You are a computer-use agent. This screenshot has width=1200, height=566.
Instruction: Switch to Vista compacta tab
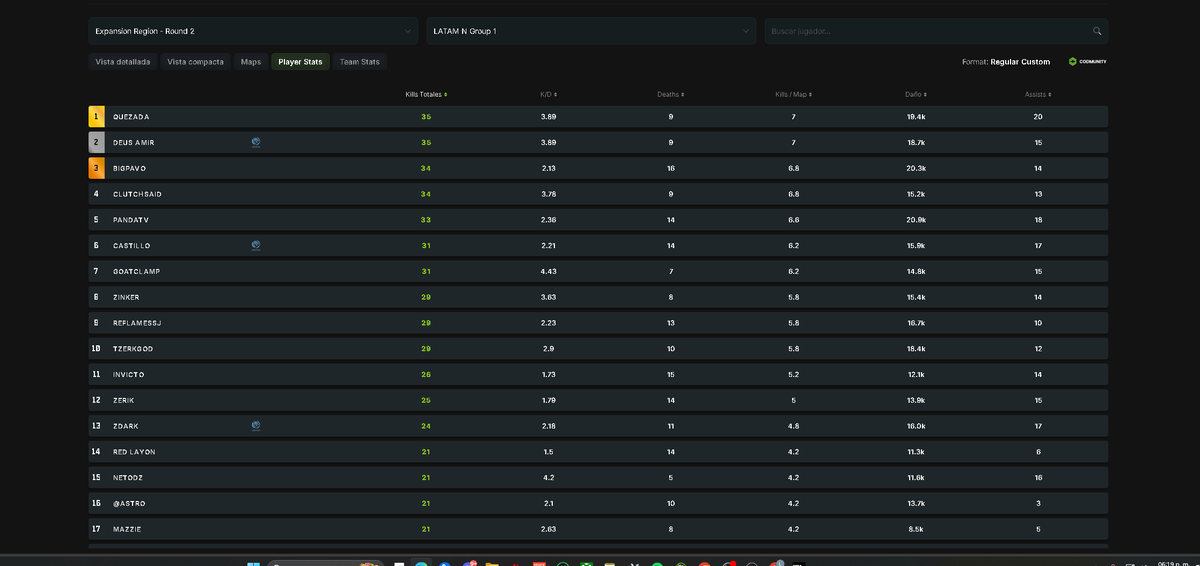pyautogui.click(x=196, y=62)
